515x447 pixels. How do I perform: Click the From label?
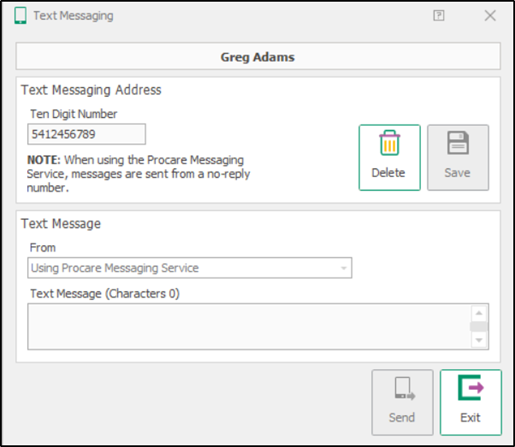[x=43, y=248]
